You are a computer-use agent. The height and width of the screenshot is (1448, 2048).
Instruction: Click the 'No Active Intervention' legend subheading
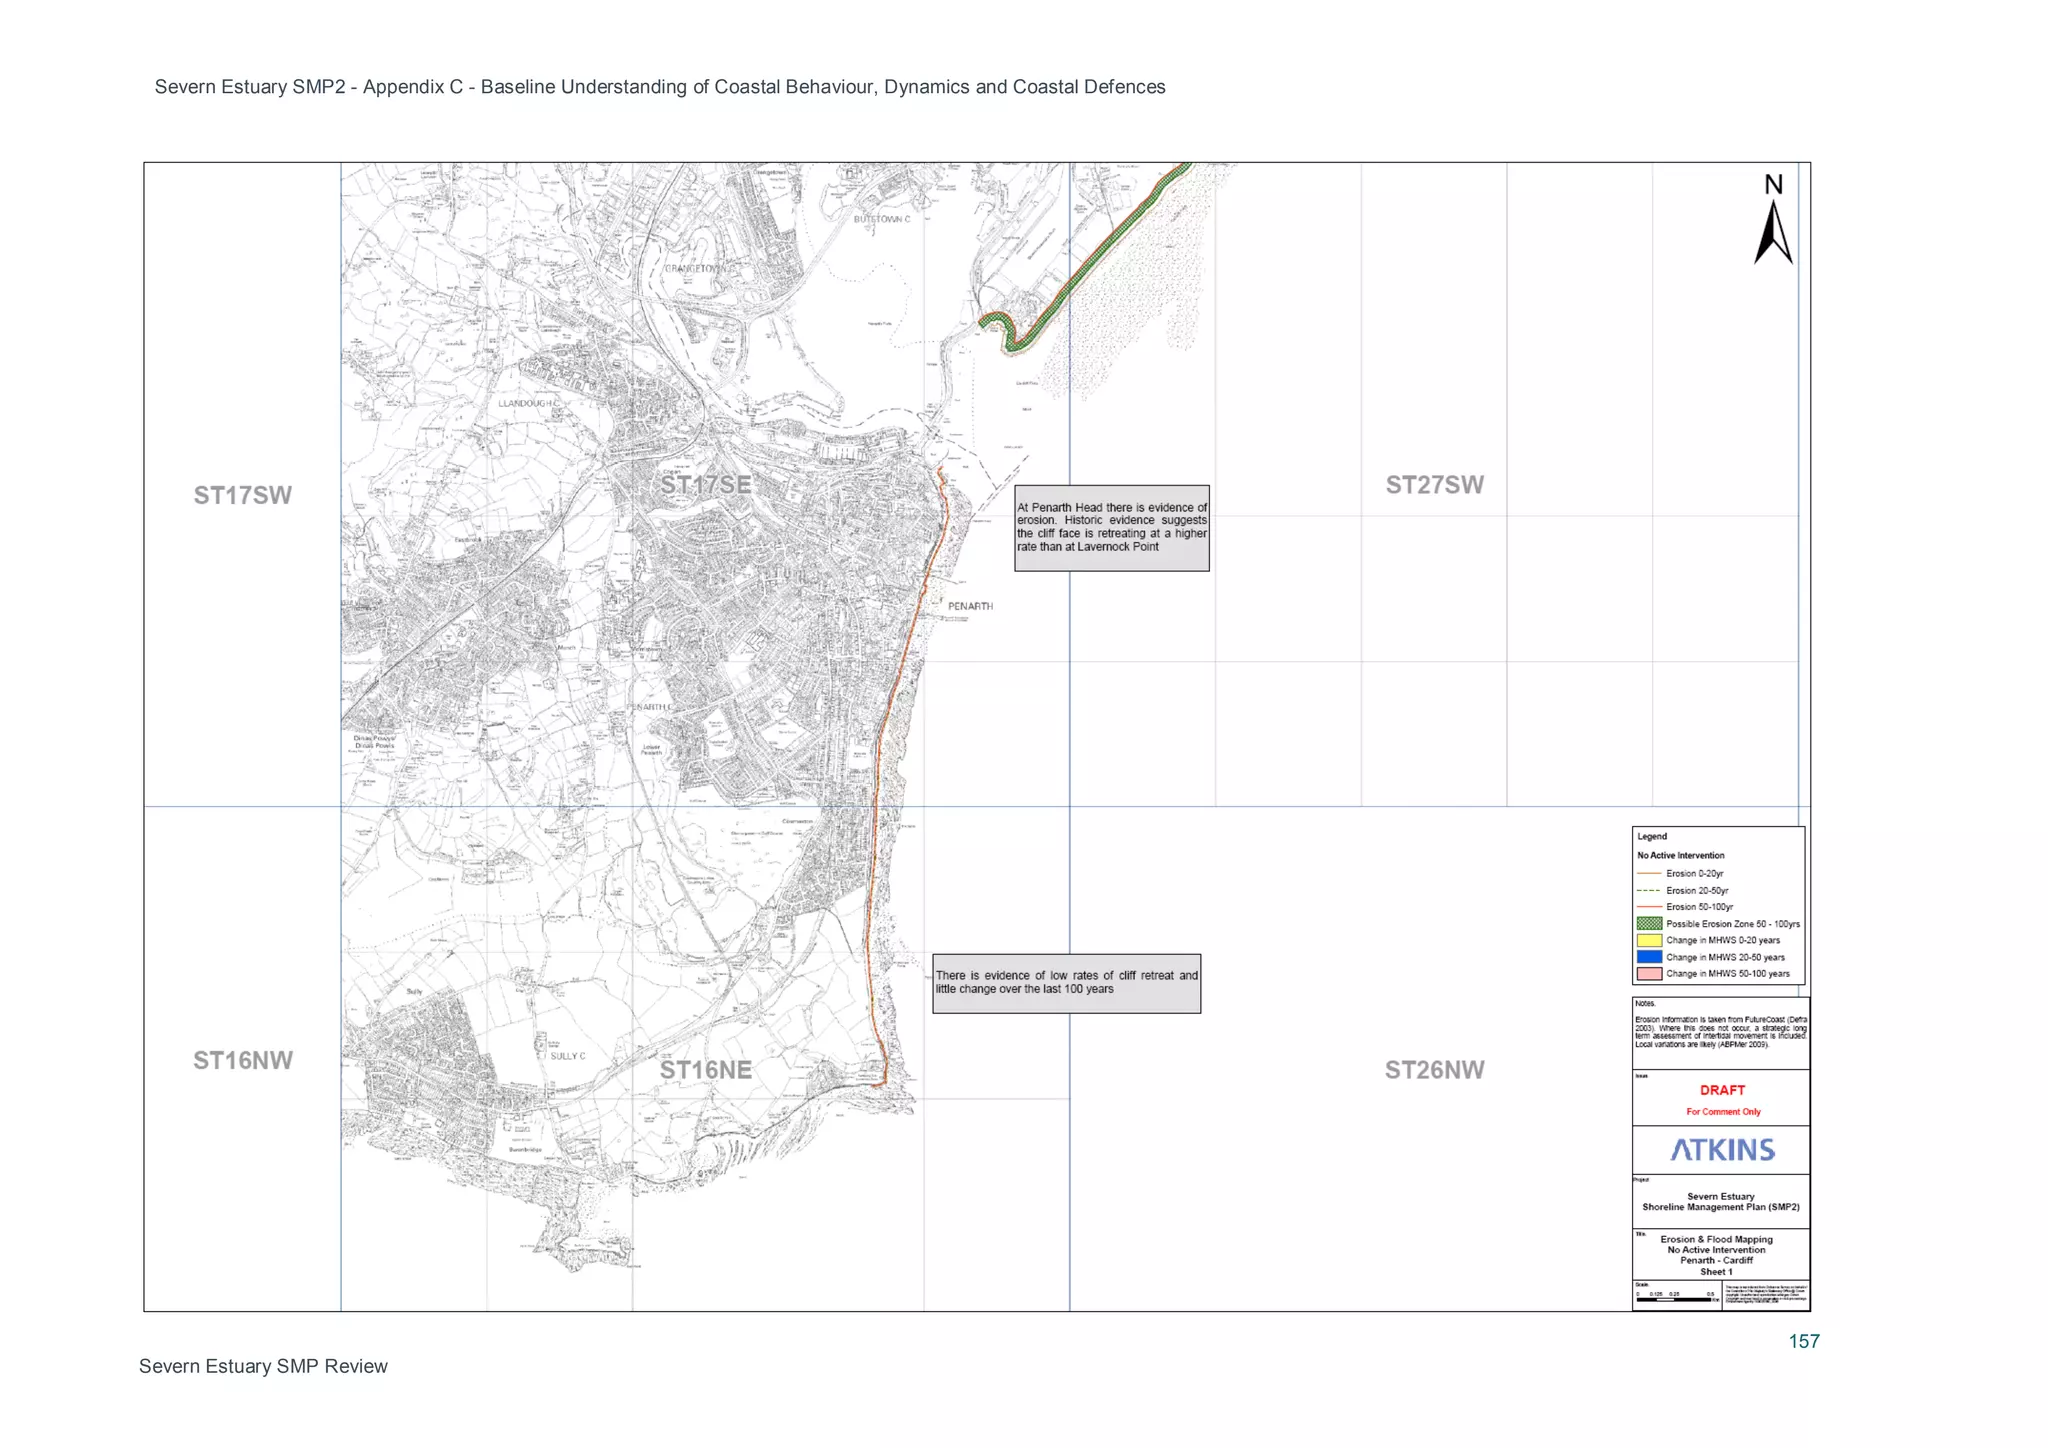1681,856
